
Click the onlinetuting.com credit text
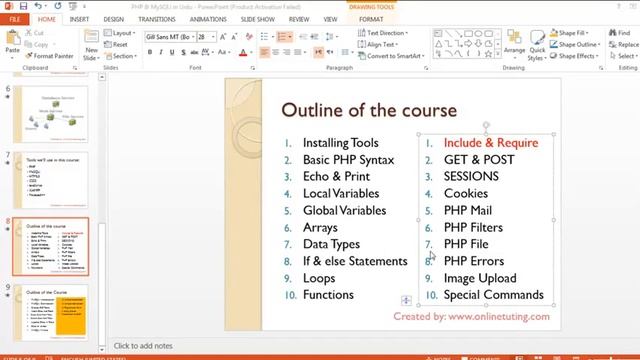471,316
